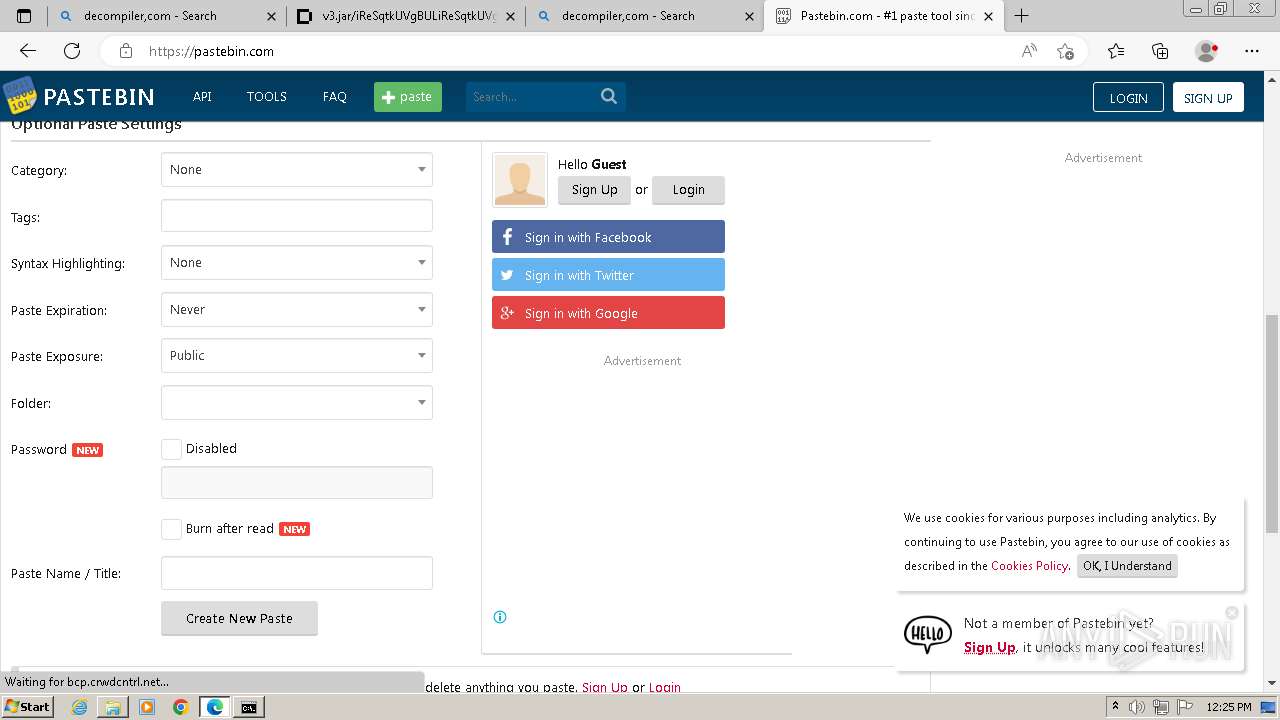
Task: Click the green paste button
Action: coord(408,97)
